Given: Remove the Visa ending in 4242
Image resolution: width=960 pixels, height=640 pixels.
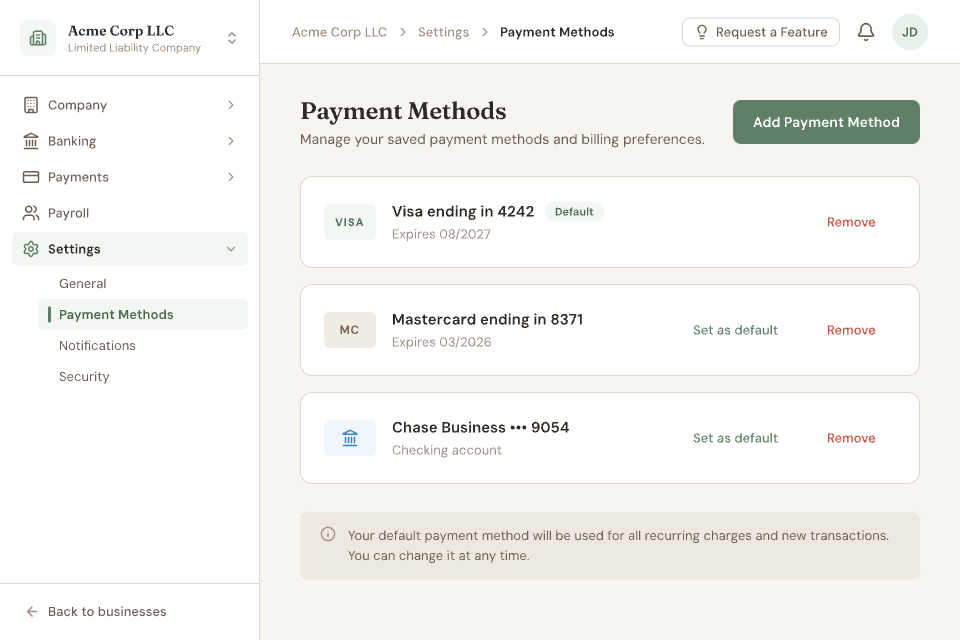Looking at the screenshot, I should (851, 222).
